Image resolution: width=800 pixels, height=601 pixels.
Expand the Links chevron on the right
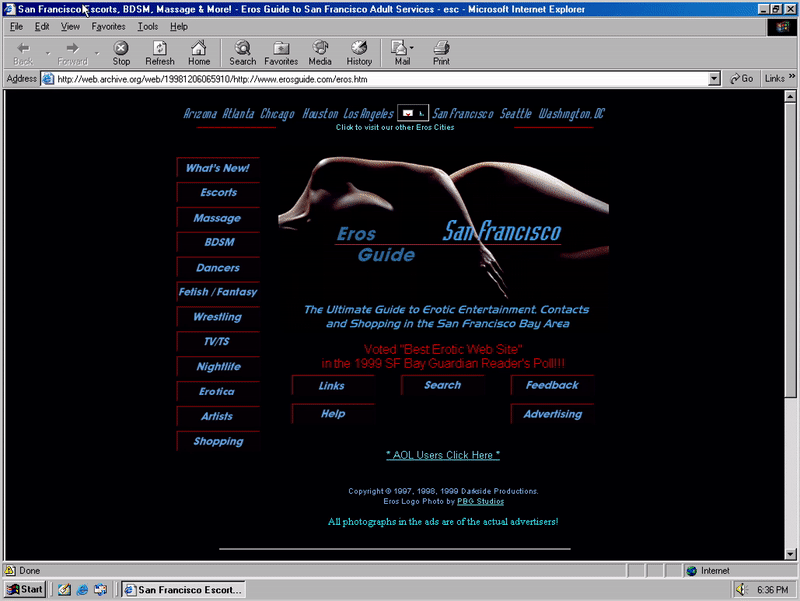pyautogui.click(x=791, y=77)
